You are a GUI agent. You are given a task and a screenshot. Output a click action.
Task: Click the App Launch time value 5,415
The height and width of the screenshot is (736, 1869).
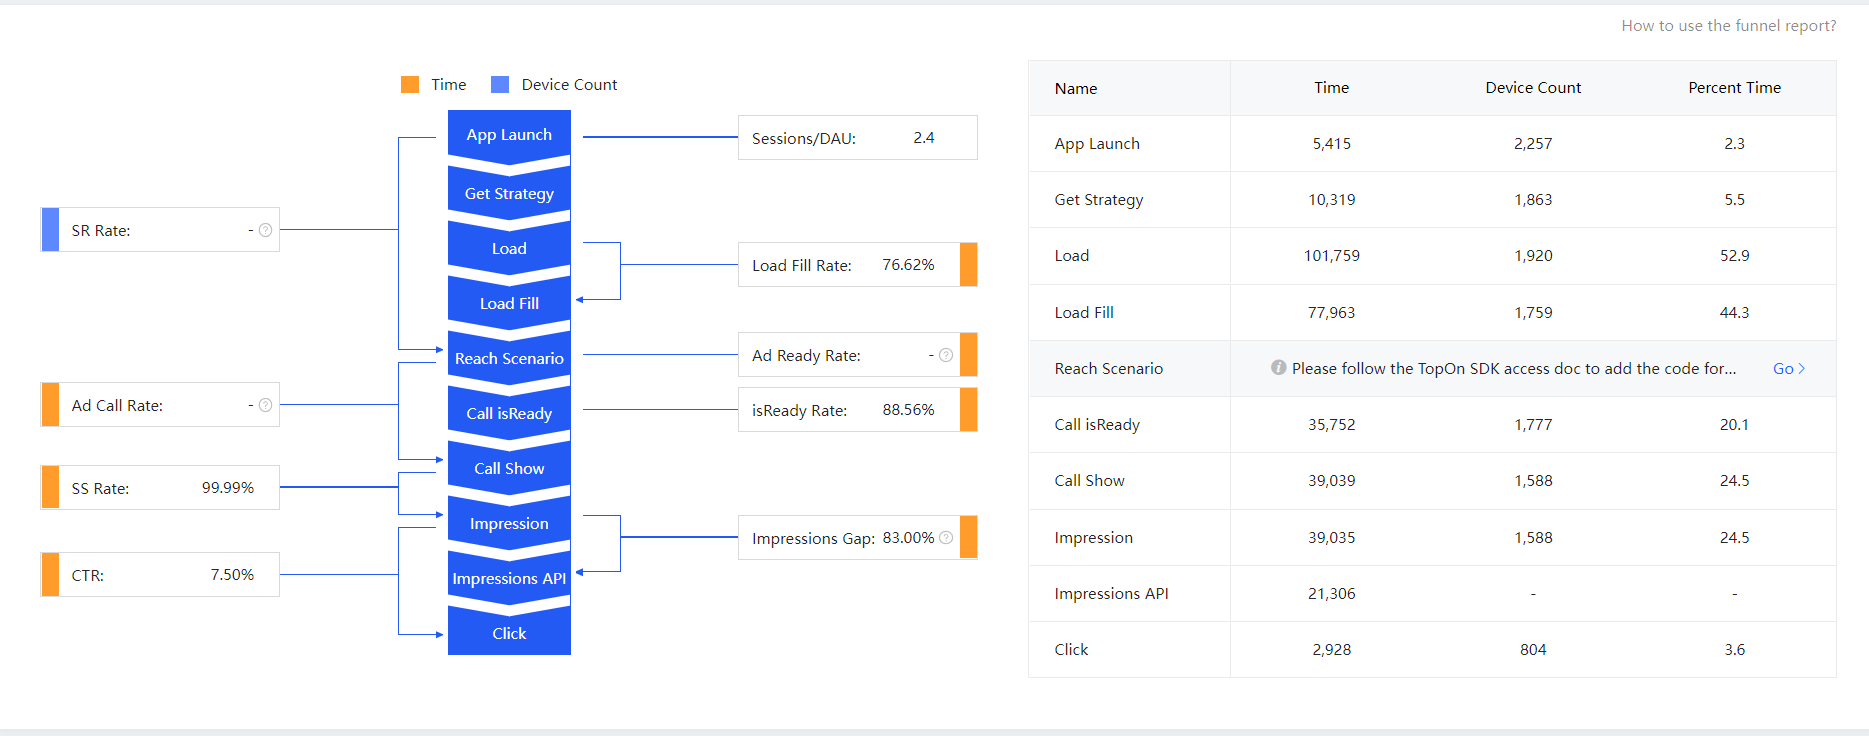[x=1332, y=144]
